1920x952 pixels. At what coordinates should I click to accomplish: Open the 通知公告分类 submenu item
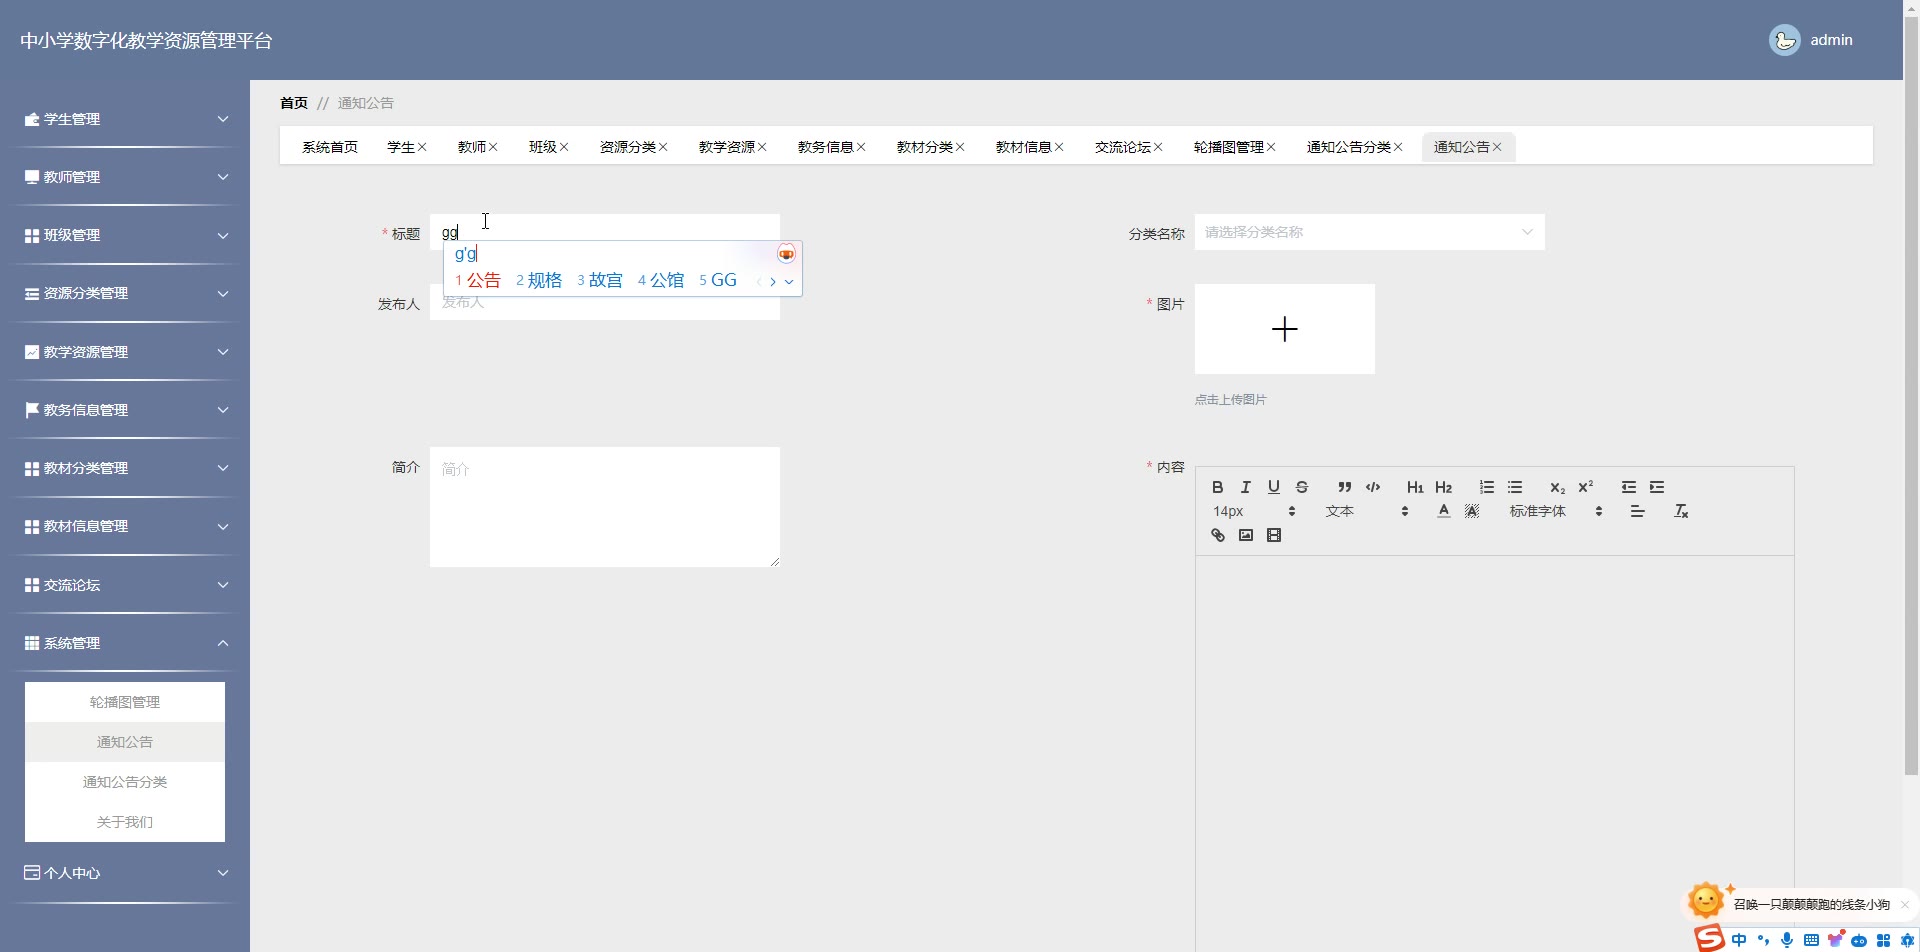click(125, 782)
